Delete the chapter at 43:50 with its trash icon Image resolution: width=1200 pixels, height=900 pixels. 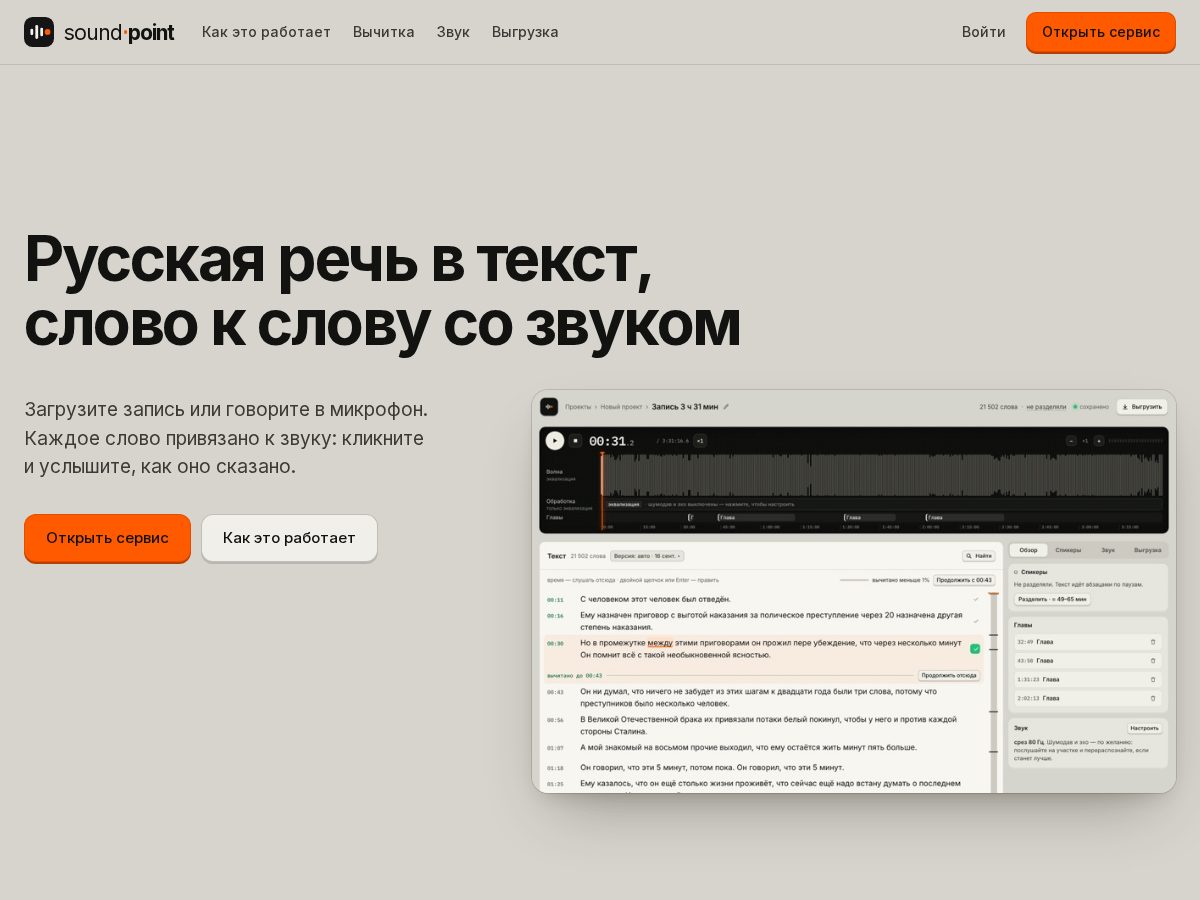[1153, 661]
